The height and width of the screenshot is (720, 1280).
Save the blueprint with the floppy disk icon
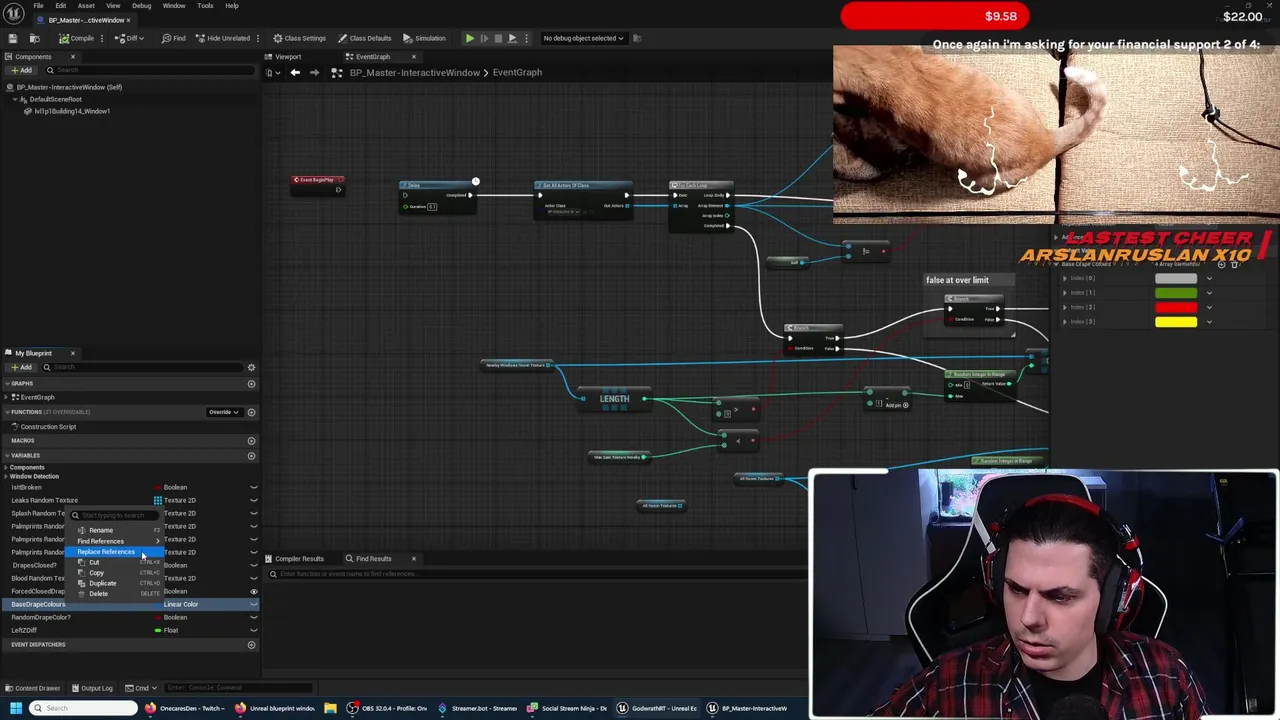(x=12, y=38)
